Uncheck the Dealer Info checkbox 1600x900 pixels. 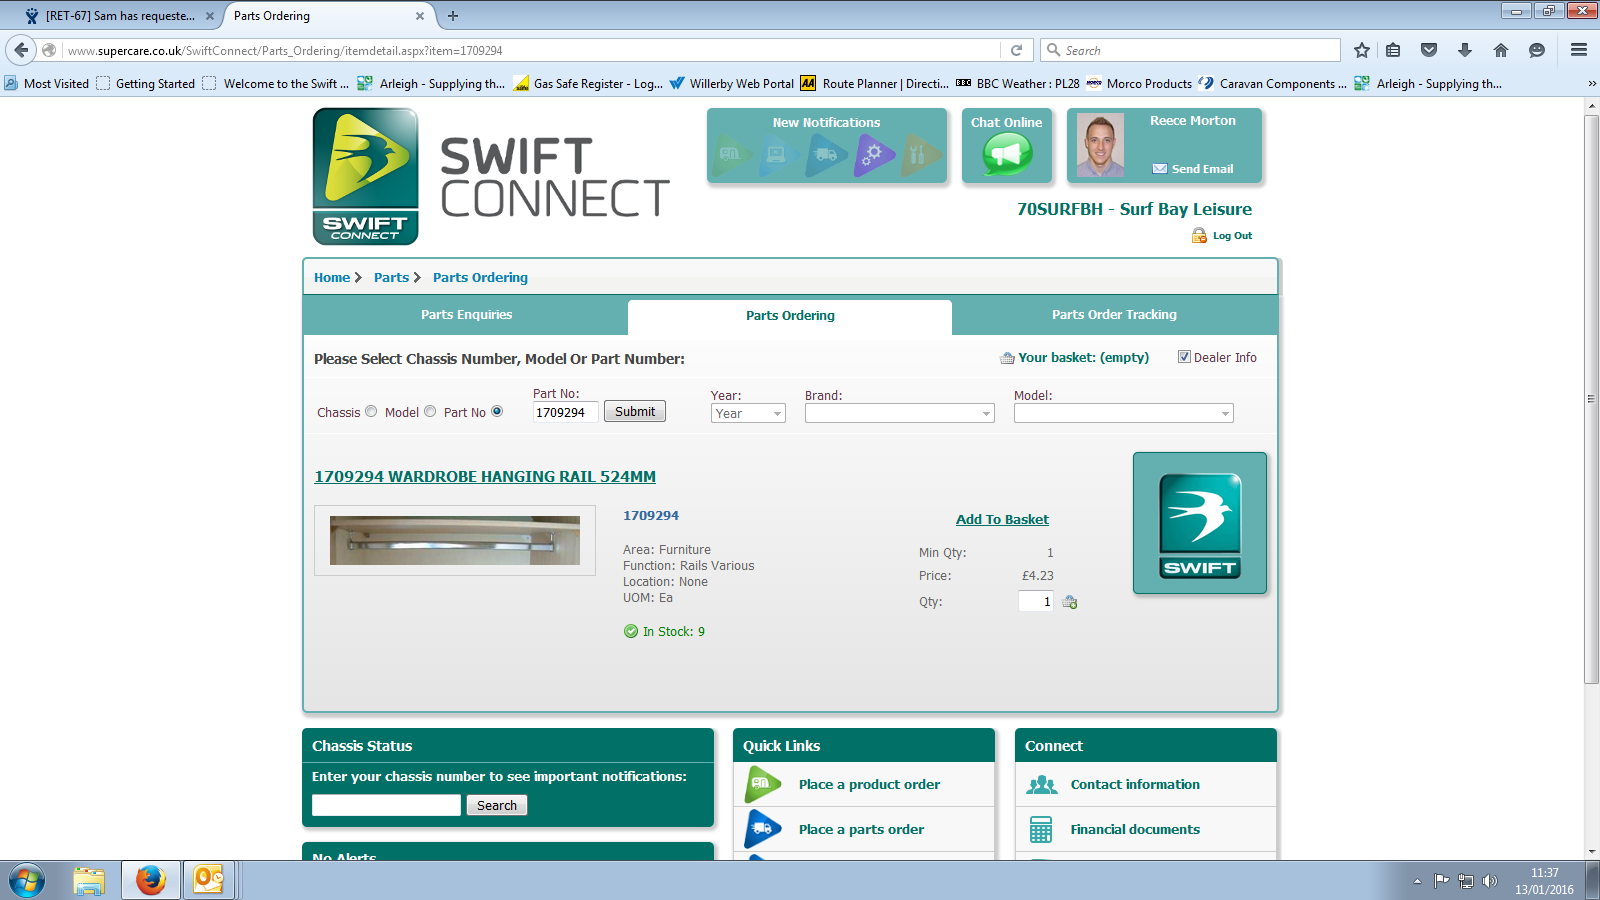click(x=1184, y=357)
